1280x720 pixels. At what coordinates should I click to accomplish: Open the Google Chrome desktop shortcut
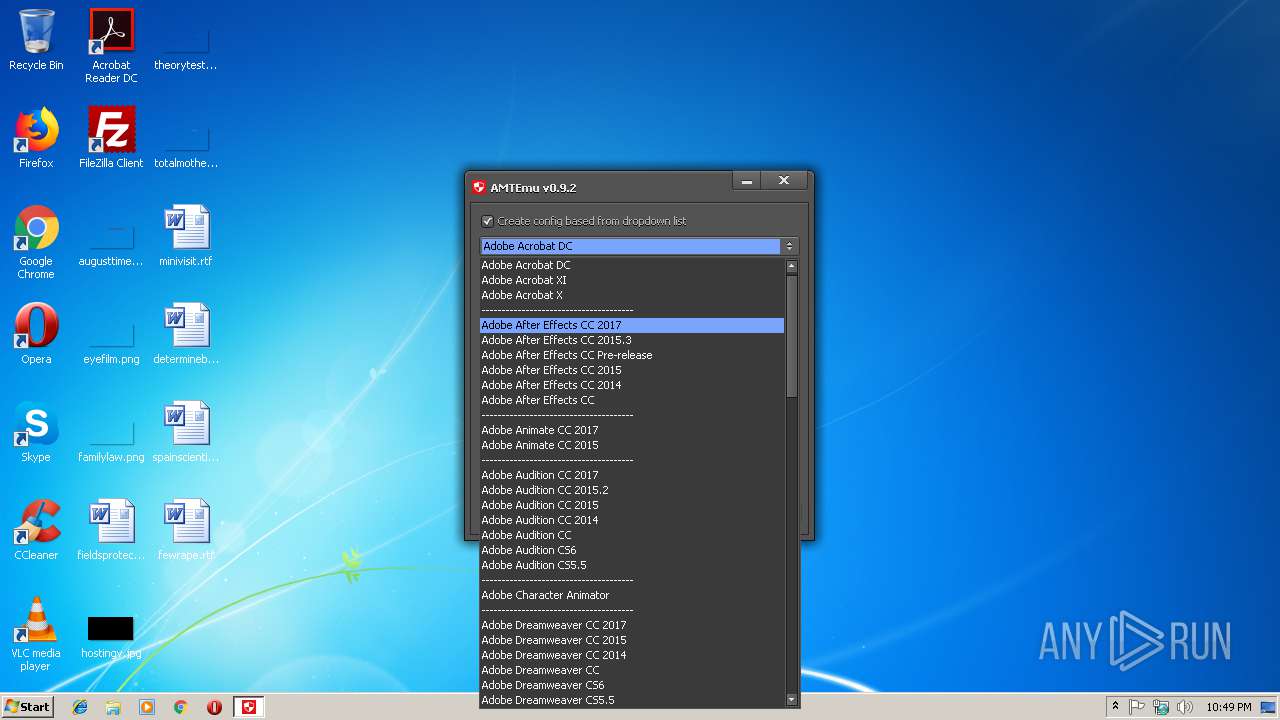point(36,243)
